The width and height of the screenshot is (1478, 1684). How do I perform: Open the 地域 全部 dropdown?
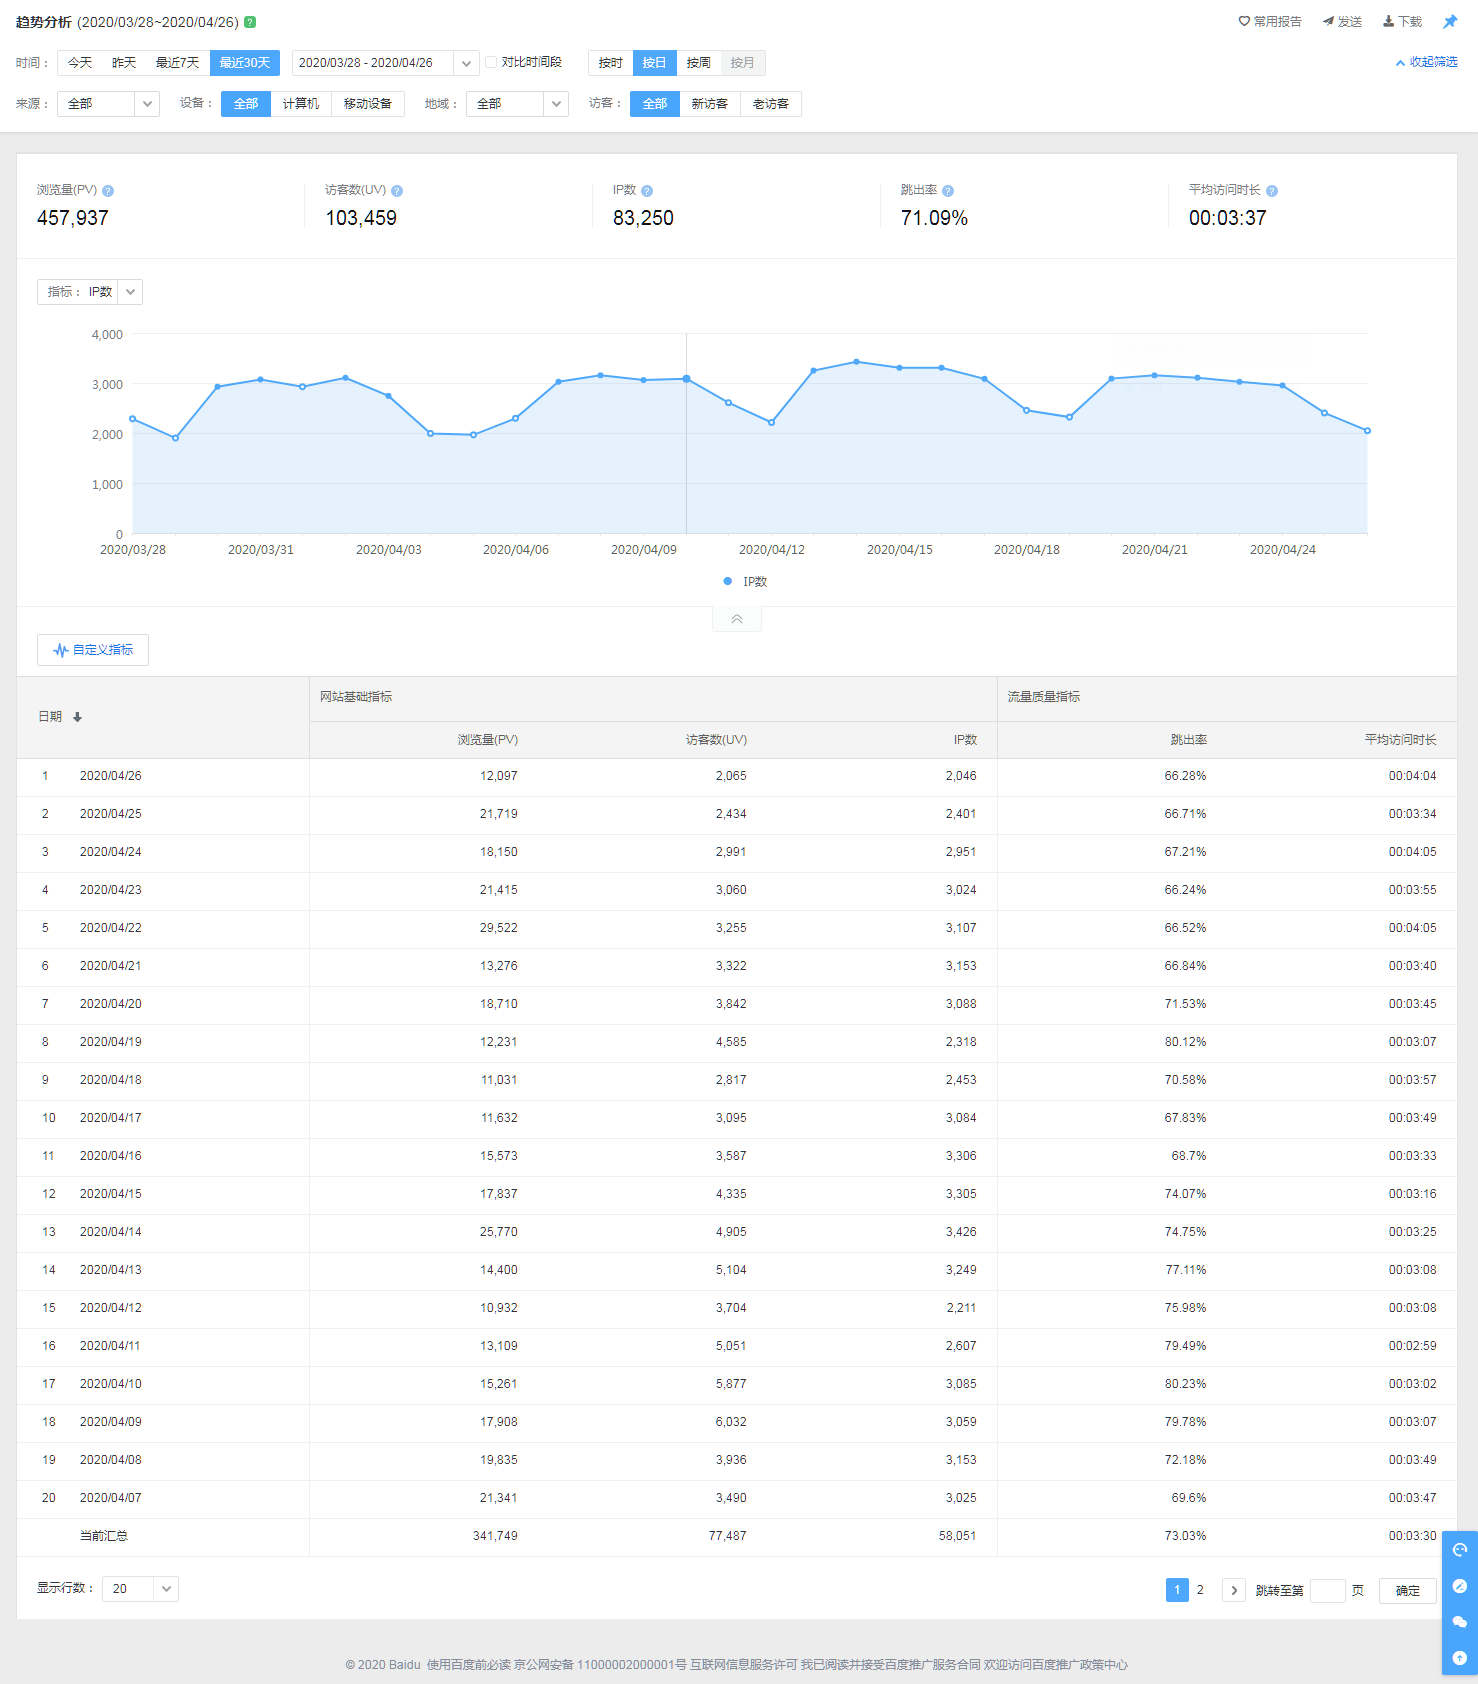click(517, 104)
